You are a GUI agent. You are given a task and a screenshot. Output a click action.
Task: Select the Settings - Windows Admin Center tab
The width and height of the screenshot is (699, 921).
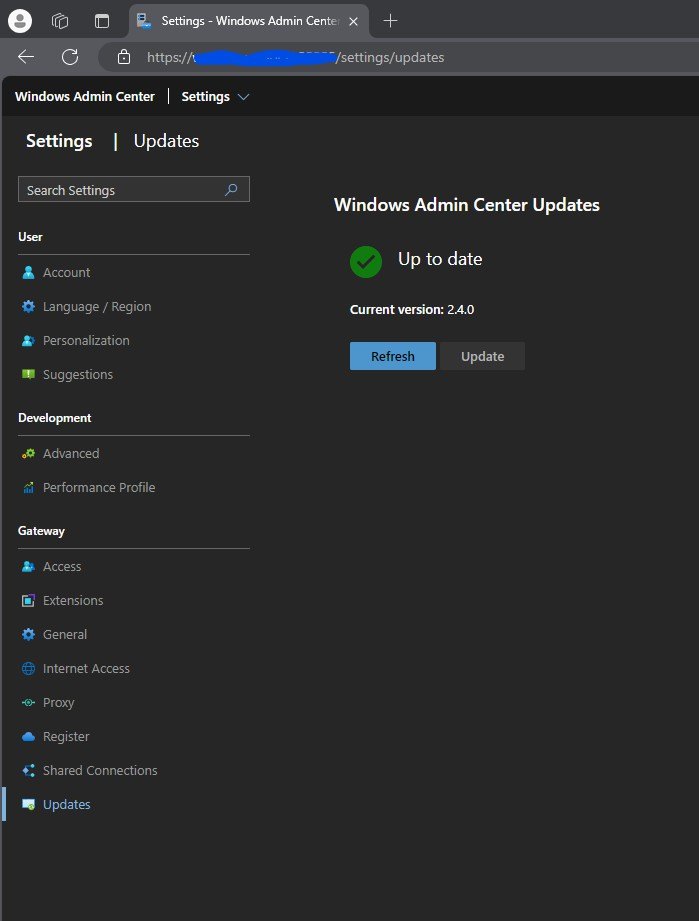[x=249, y=21]
